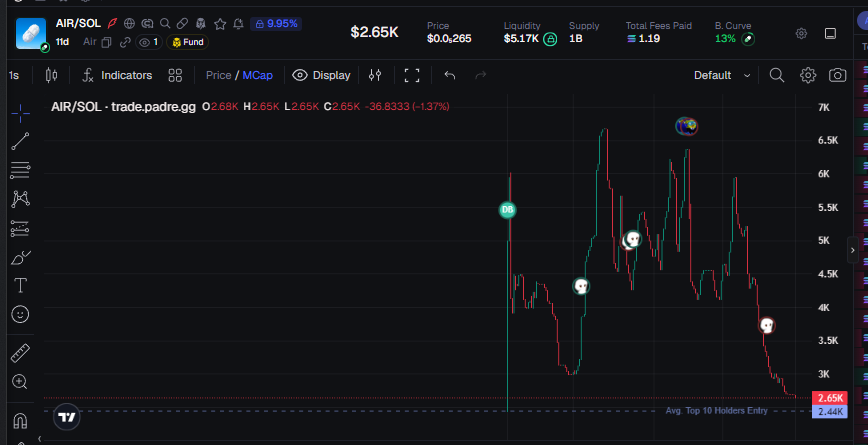This screenshot has width=868, height=445.
Task: Click the Avg. Top 10 Holders Entry label
Action: (716, 411)
